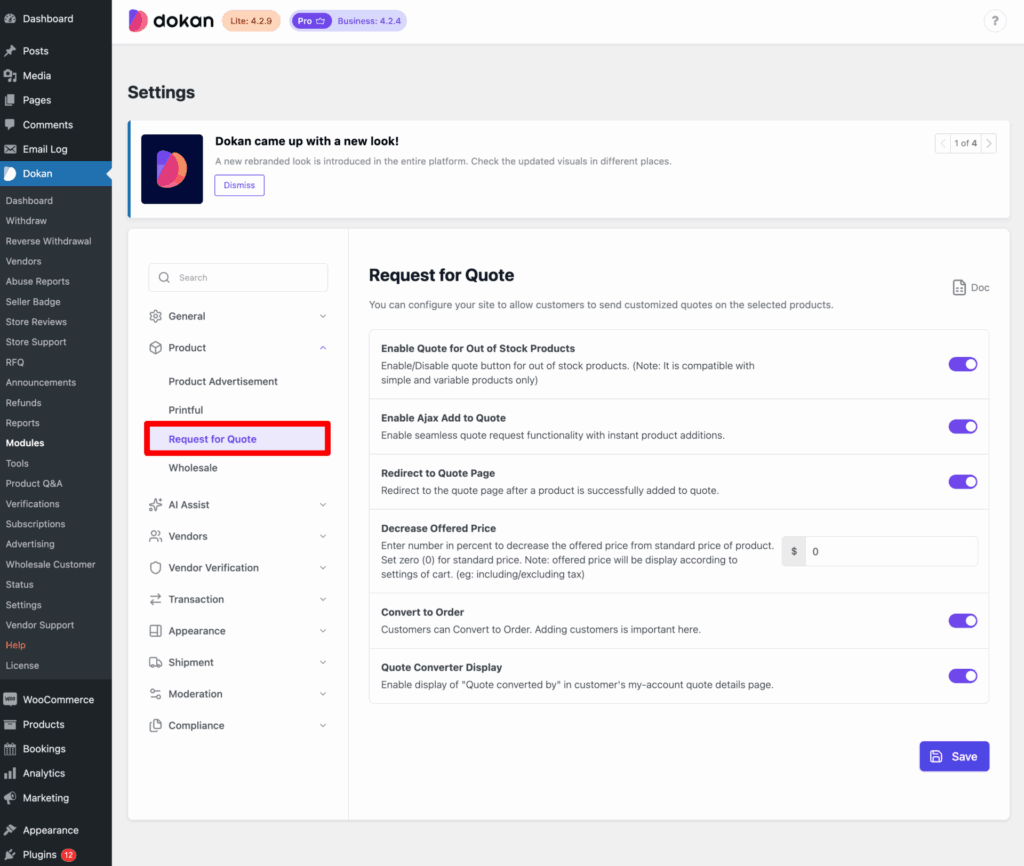Click the search magnifier in settings sidebar
This screenshot has height=866, width=1024.
point(163,277)
